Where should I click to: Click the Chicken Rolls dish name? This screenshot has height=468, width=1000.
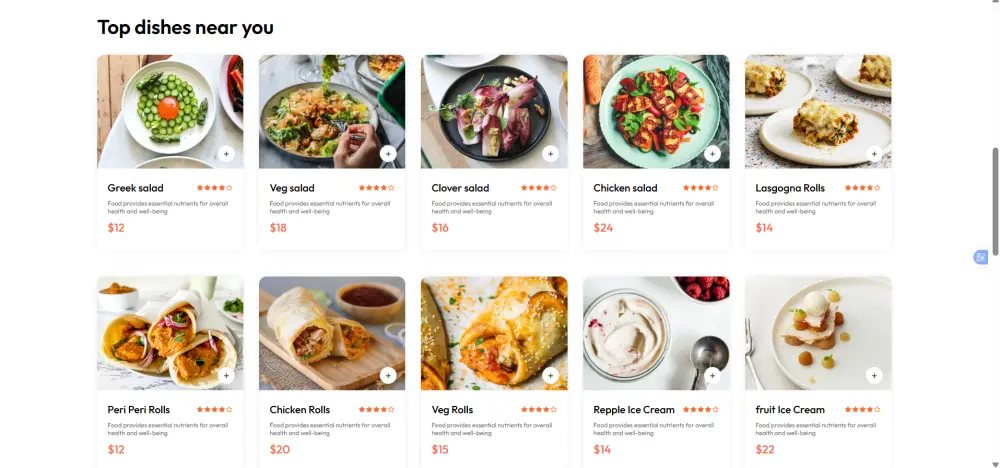tap(300, 410)
